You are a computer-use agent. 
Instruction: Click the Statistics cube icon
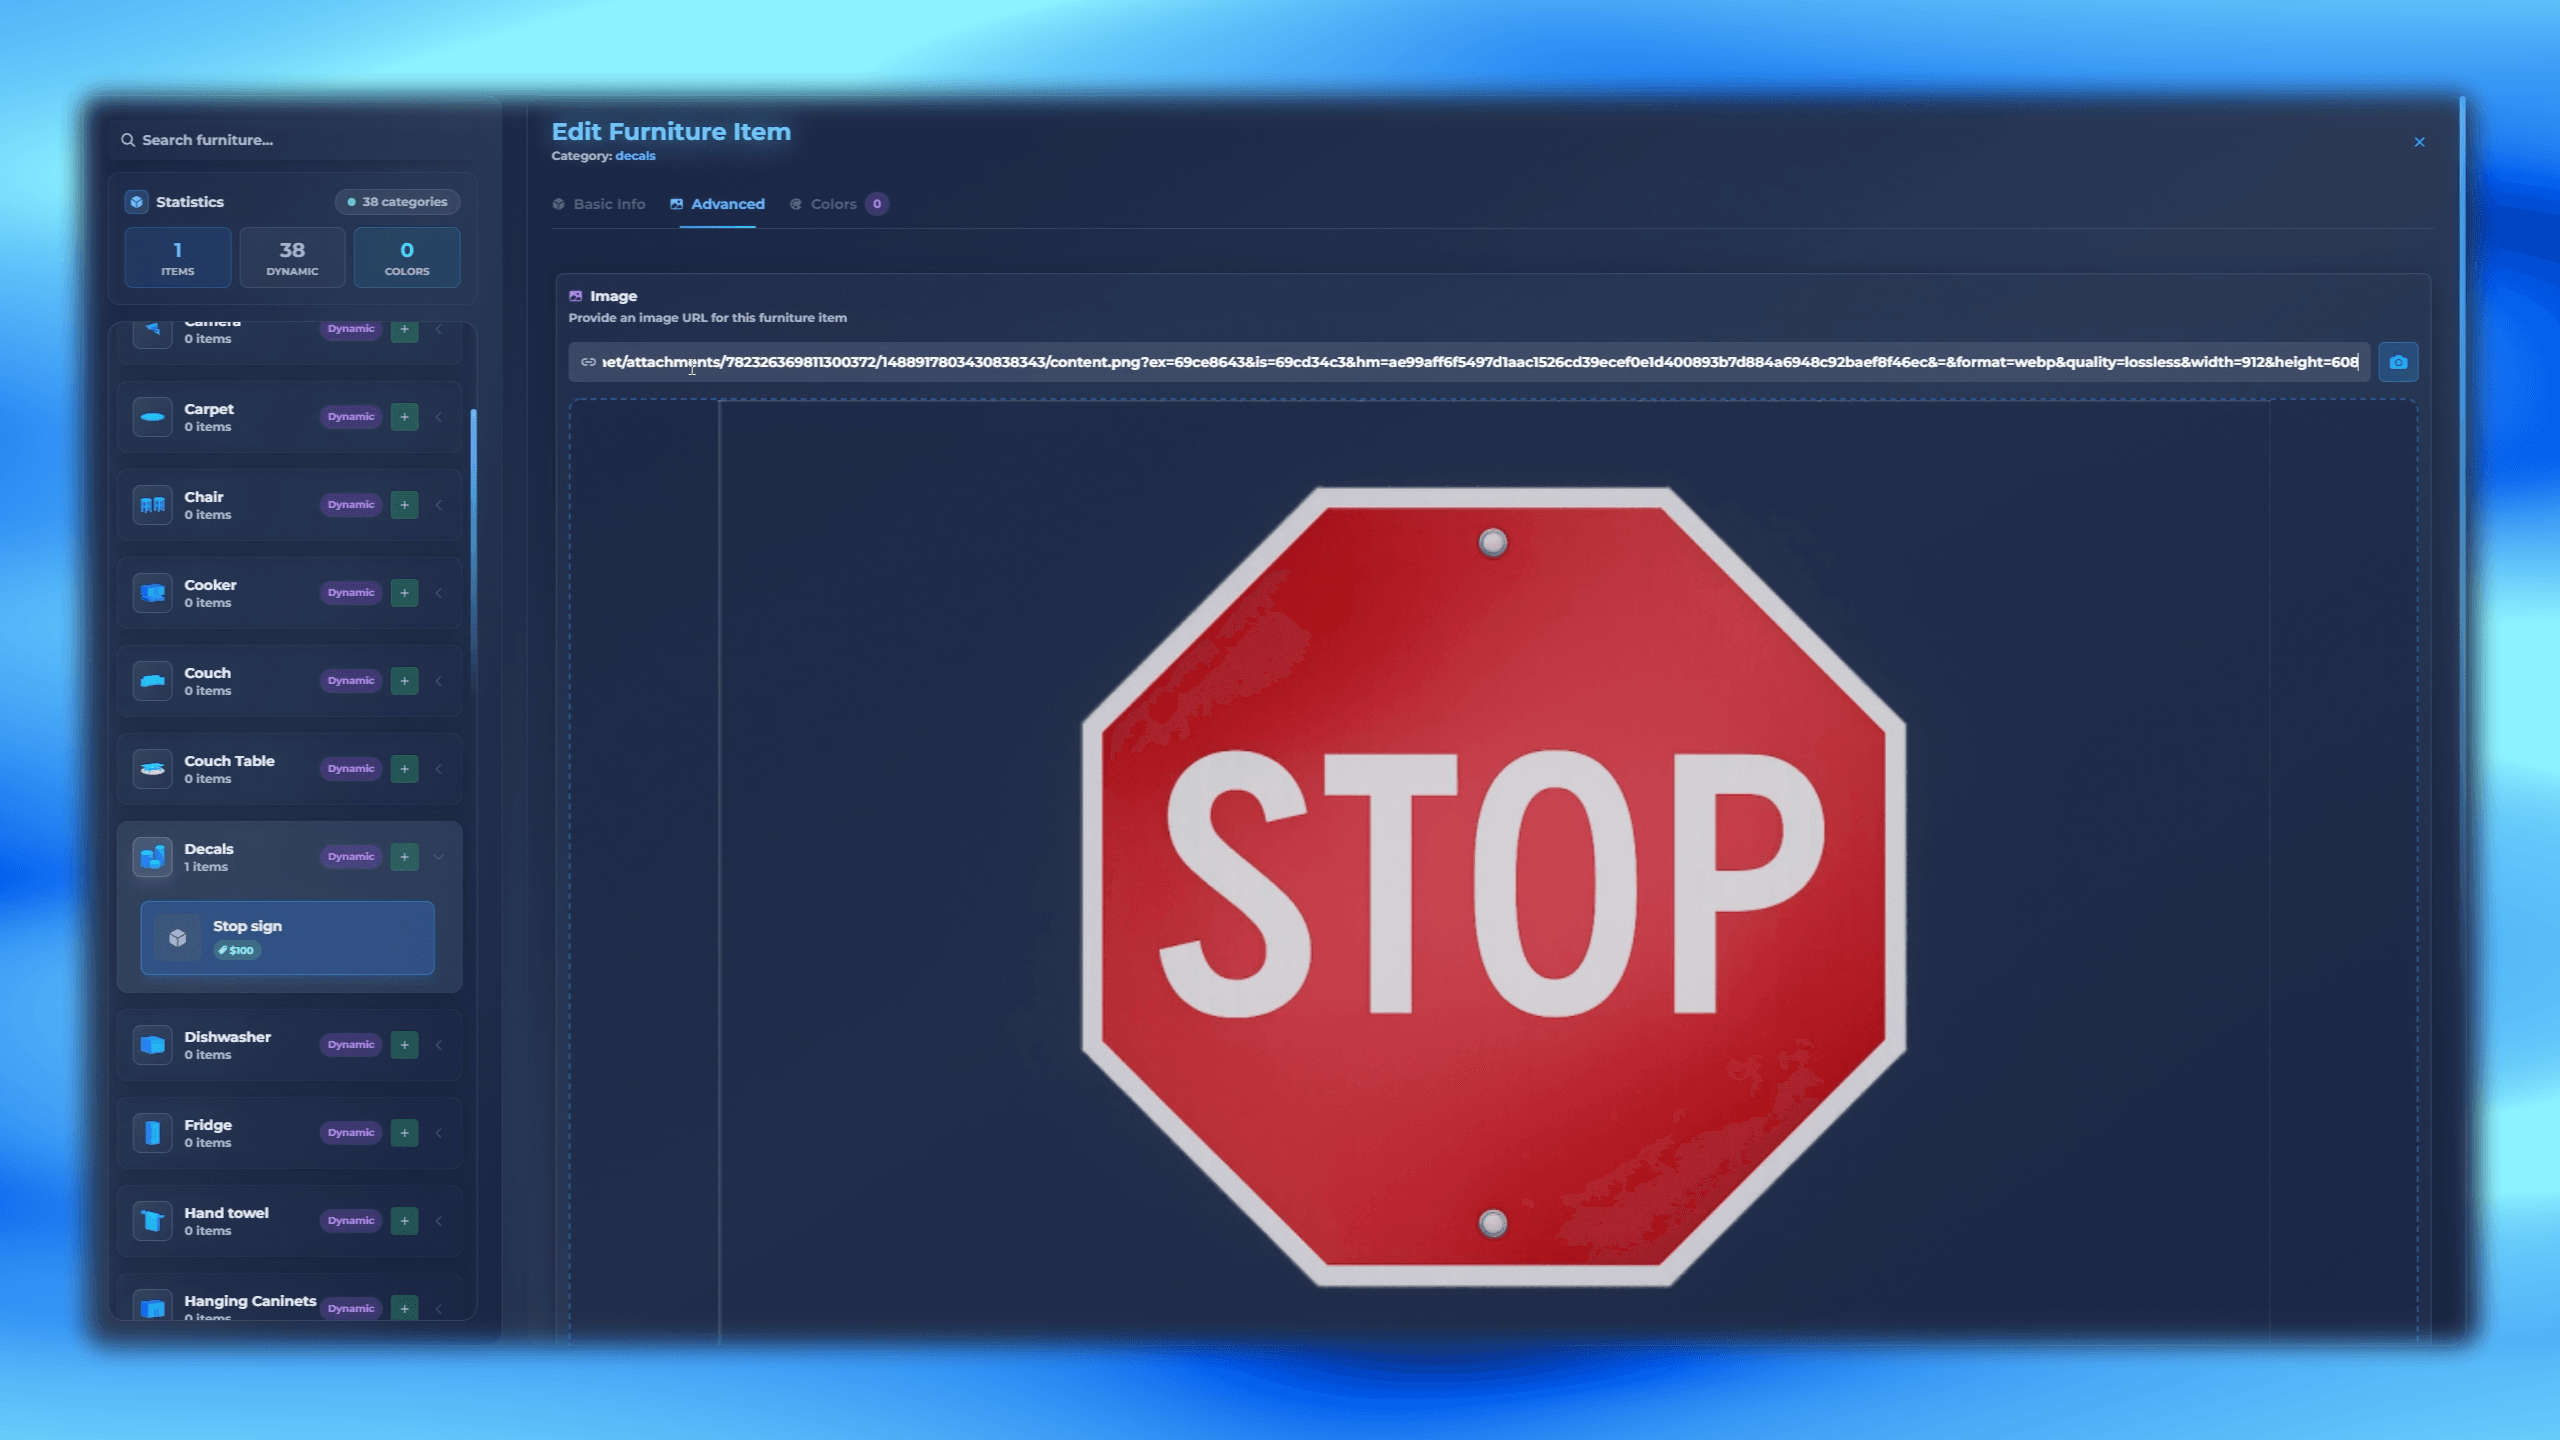[137, 202]
